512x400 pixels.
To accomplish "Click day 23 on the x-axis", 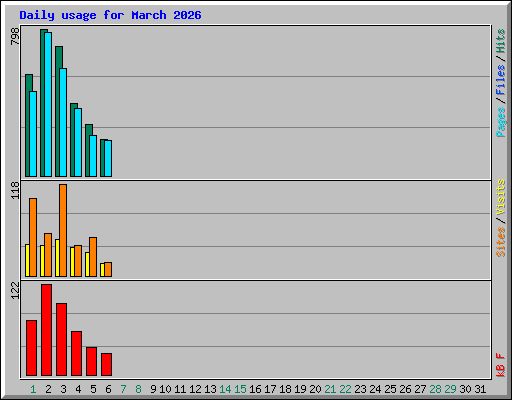I will pos(360,389).
